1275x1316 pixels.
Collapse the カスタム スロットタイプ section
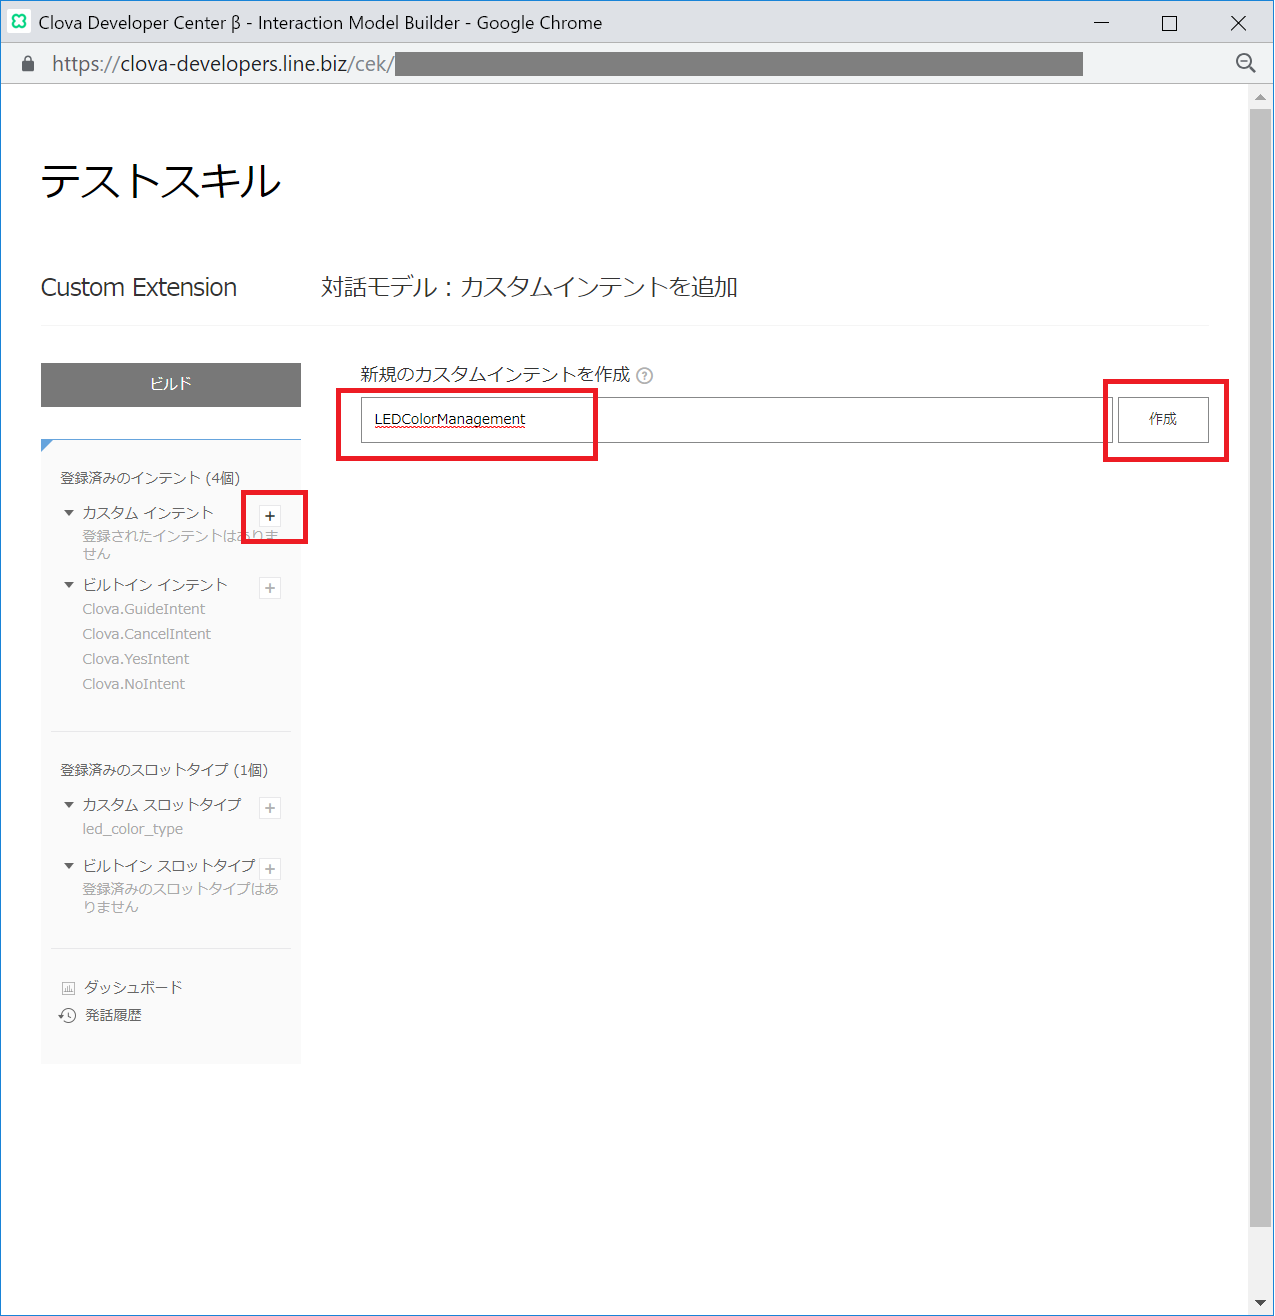point(69,805)
